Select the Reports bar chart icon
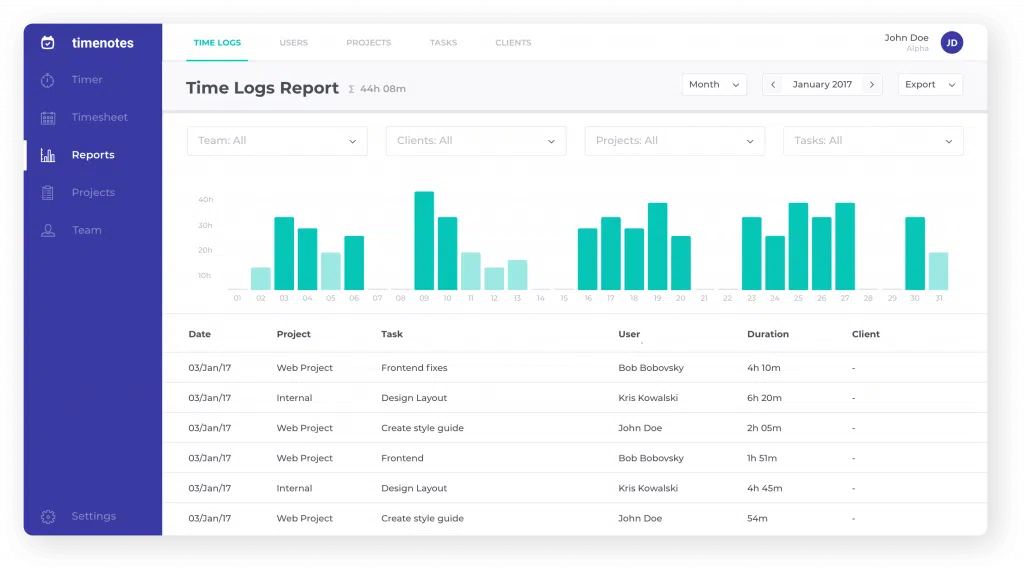This screenshot has height=572, width=1024. (x=48, y=155)
